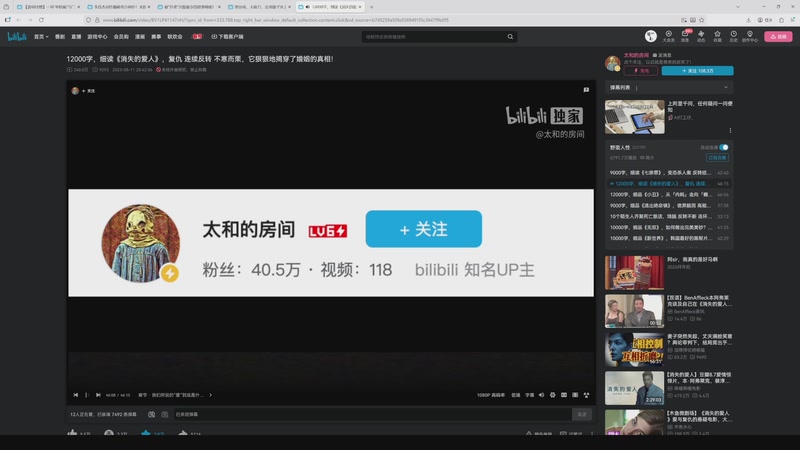Click the browser address bar URL

pos(276,20)
